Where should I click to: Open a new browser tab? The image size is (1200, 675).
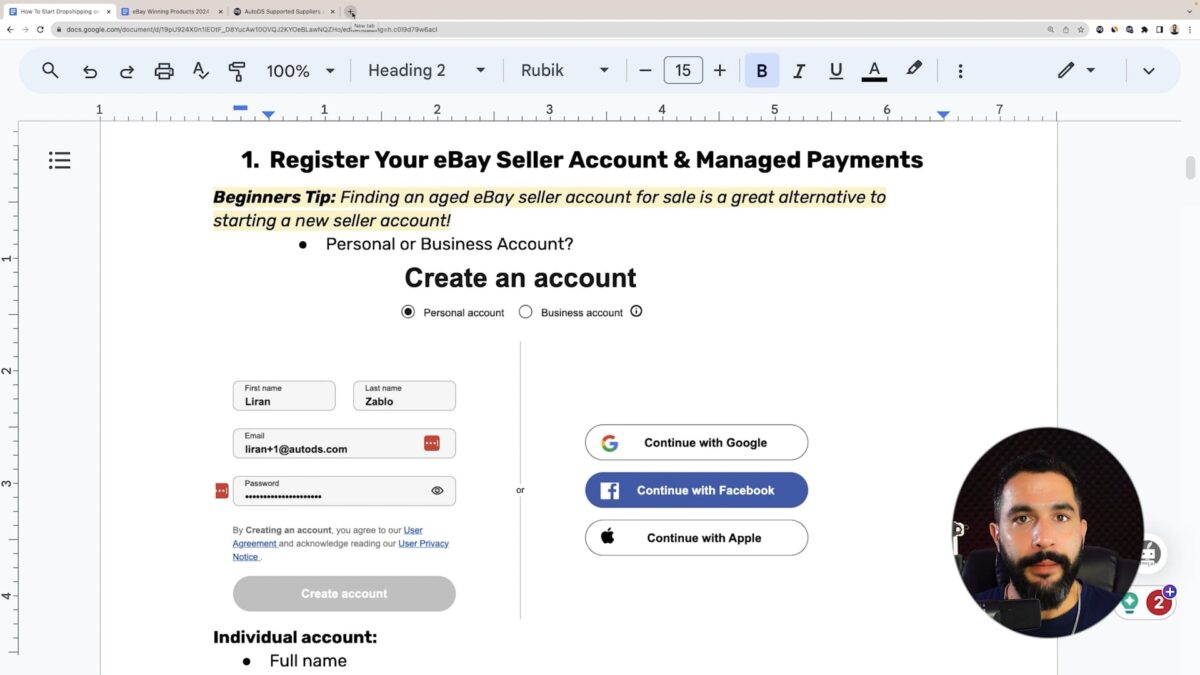coord(350,11)
